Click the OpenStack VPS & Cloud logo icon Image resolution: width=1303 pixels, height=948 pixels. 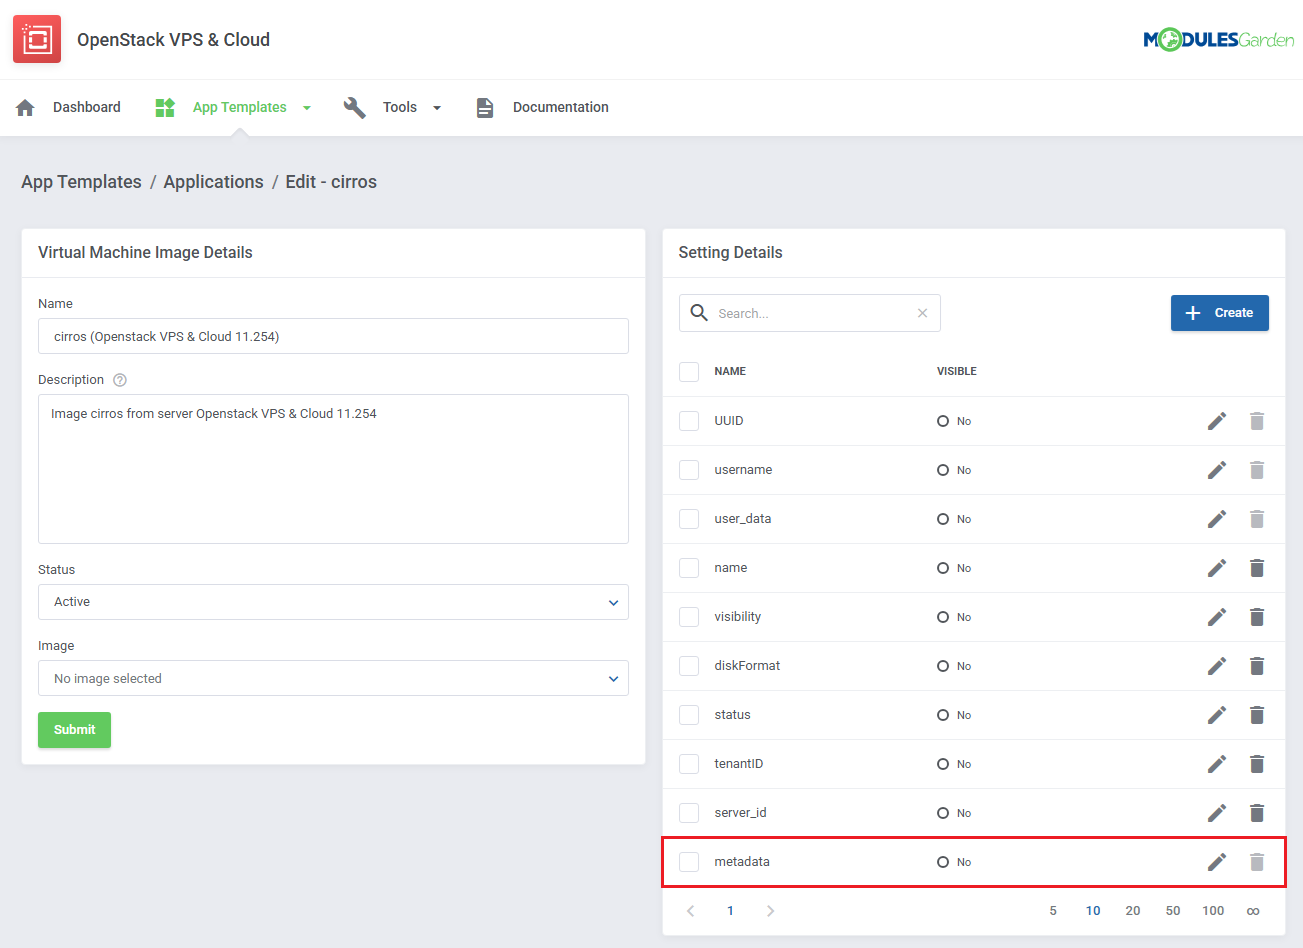37,40
